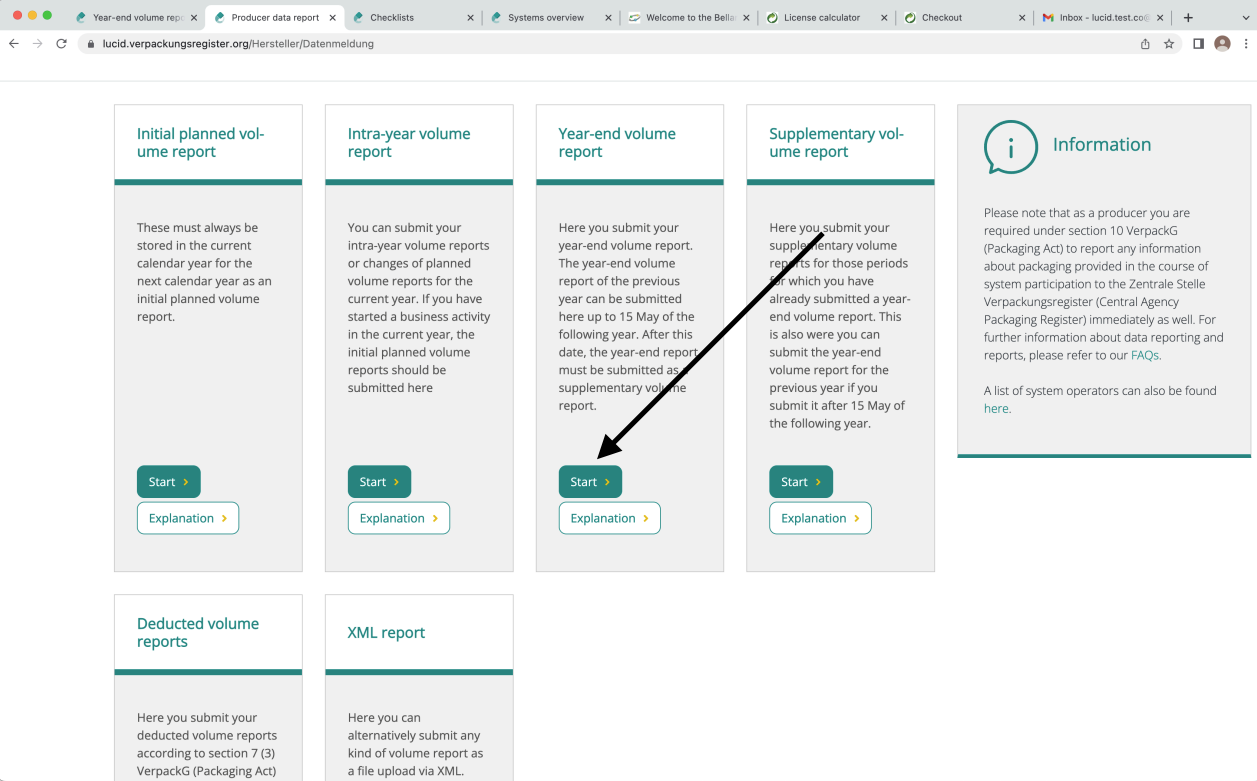Switch to the License calculator tab
Screen dimensions: 1257x781
(x=821, y=18)
